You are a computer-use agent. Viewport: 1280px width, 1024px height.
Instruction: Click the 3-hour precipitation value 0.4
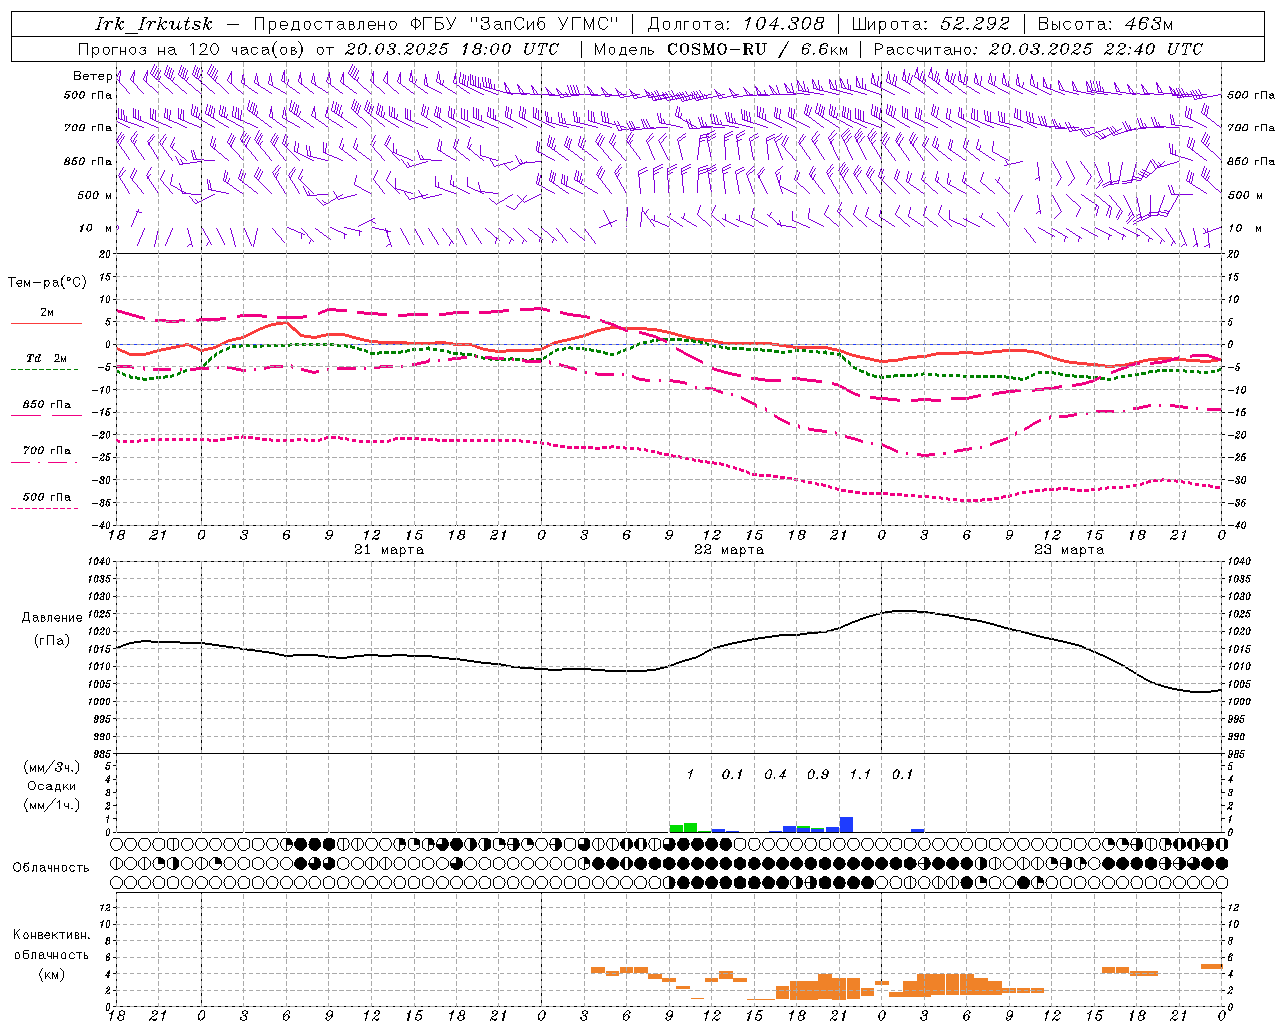point(775,774)
